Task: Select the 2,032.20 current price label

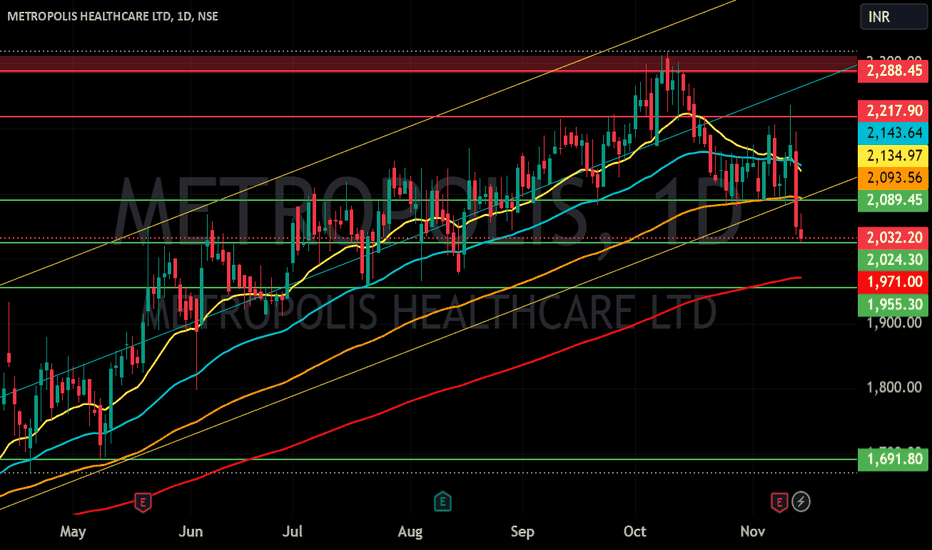Action: (893, 238)
